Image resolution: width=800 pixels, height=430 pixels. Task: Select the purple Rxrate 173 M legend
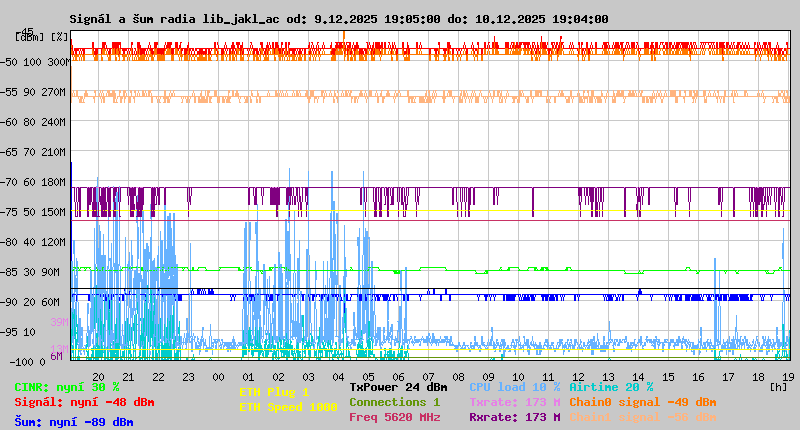click(514, 417)
